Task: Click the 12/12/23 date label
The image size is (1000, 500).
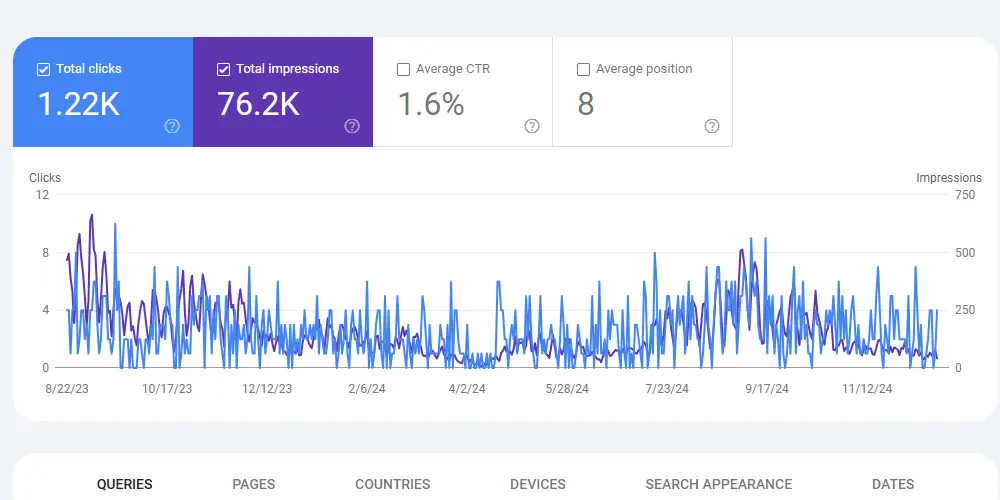Action: pos(267,389)
